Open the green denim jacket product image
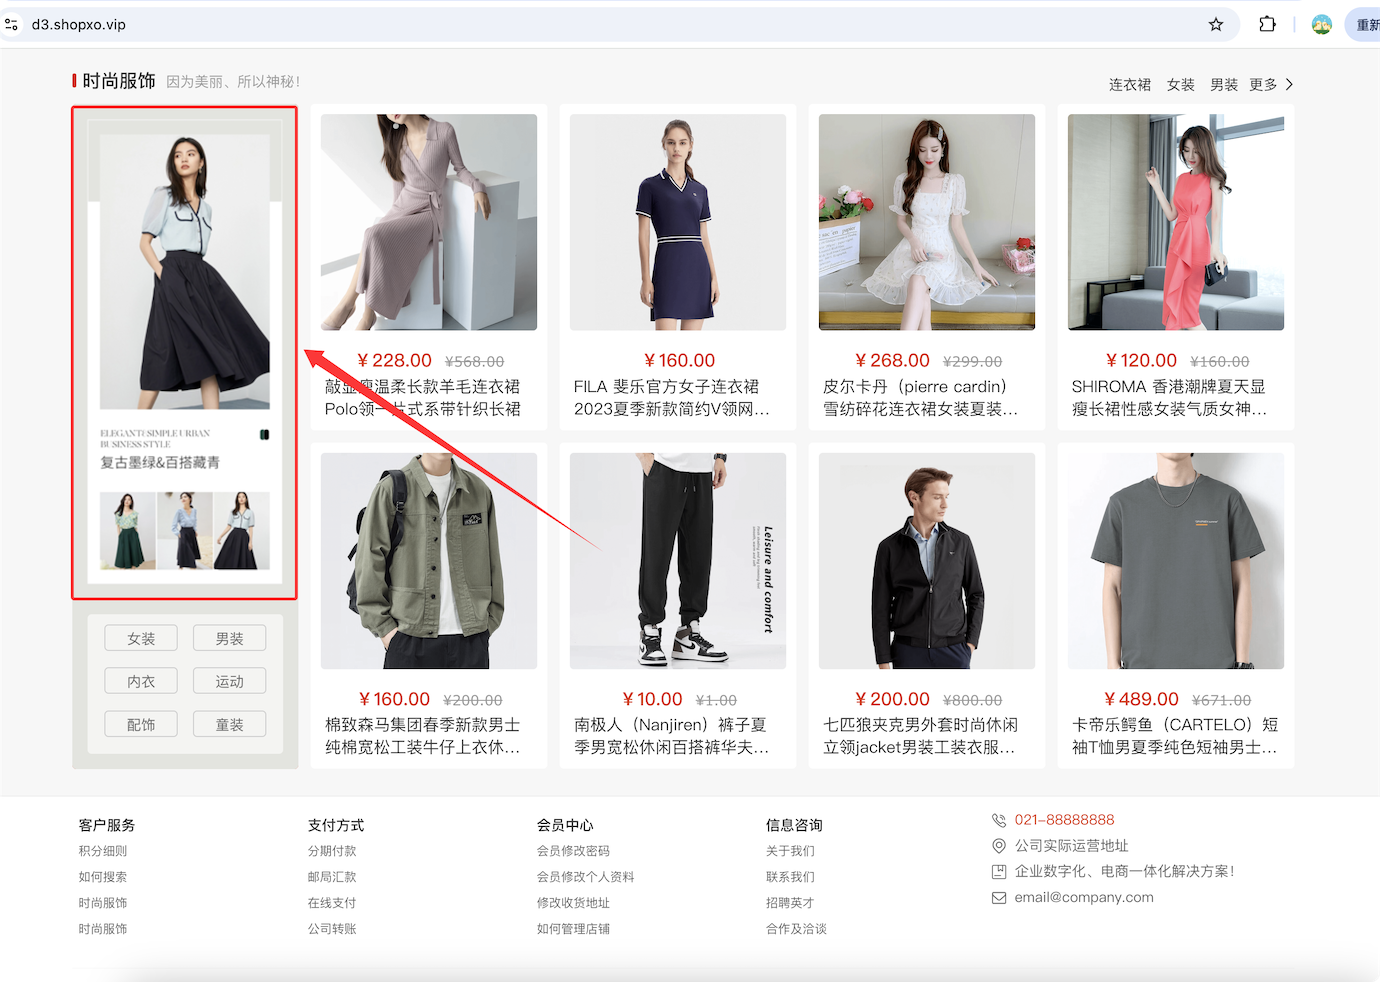 coord(429,561)
